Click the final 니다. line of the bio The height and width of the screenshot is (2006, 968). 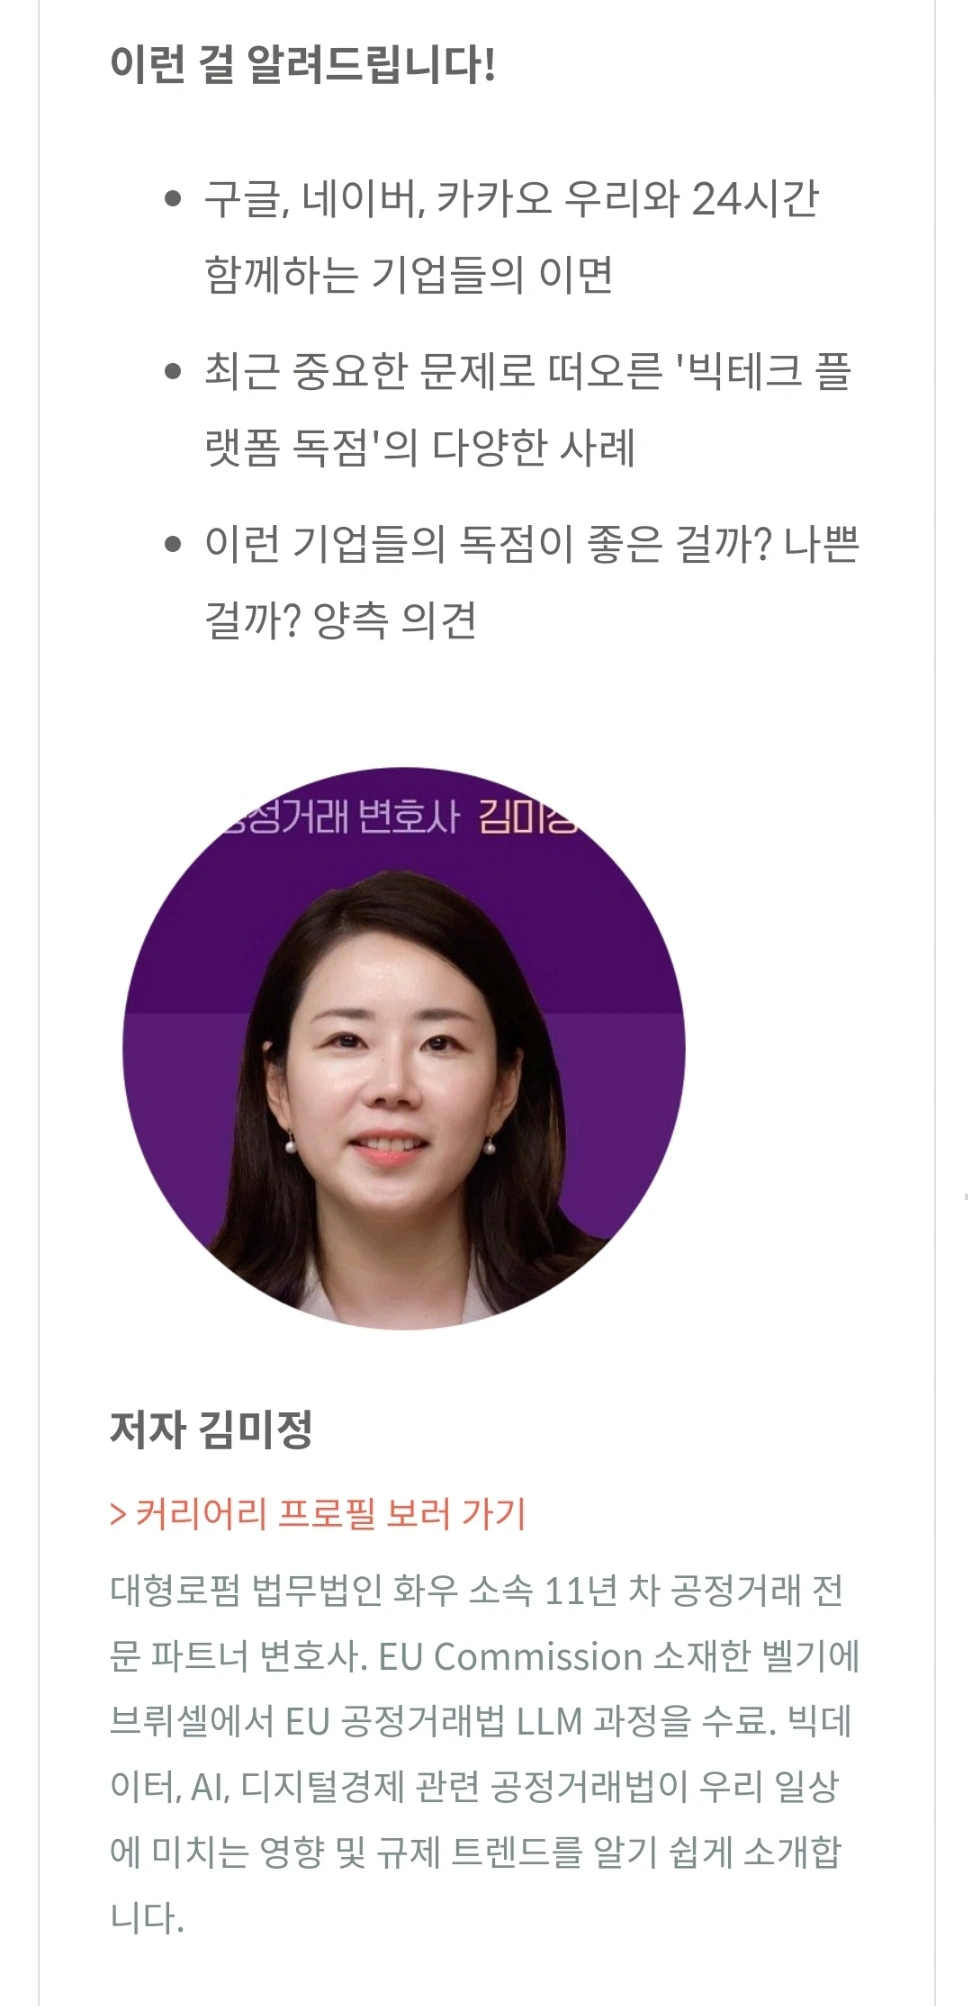(x=147, y=1917)
